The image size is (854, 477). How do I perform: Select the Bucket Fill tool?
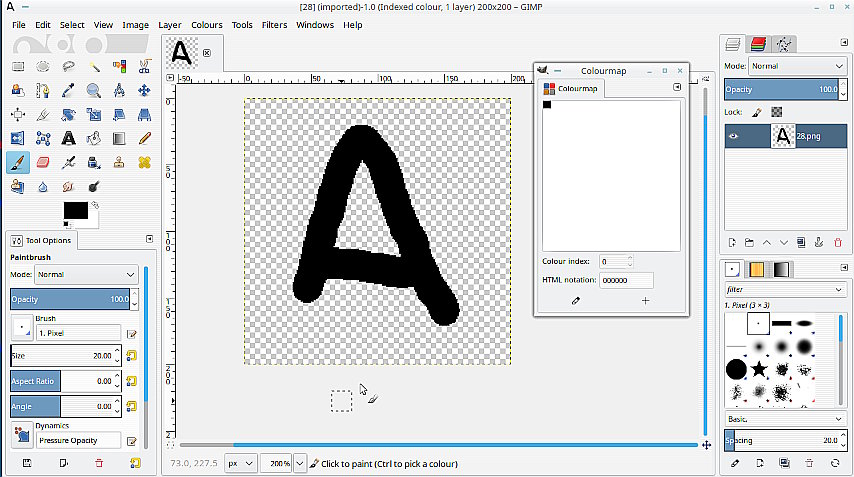94,138
